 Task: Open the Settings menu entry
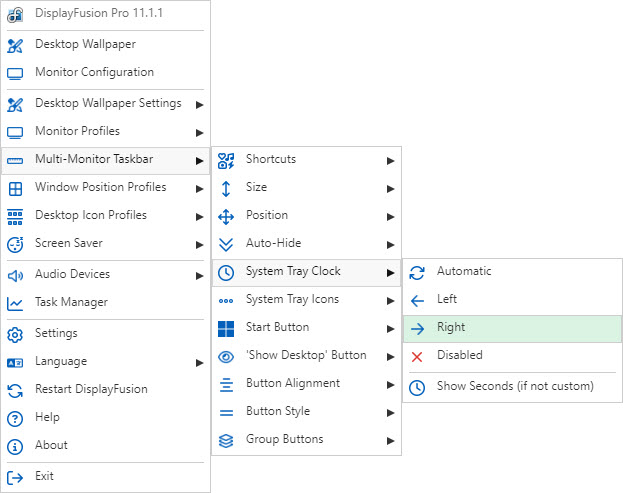(56, 333)
